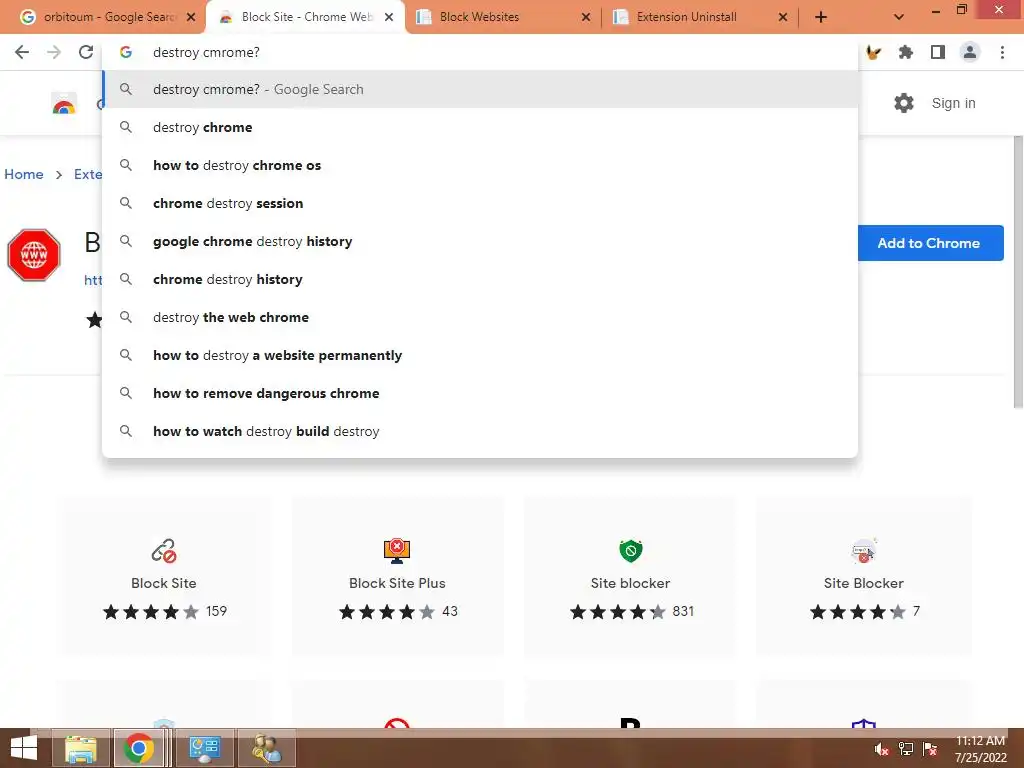Open a new browser tab
Screen dimensions: 1024x768
[821, 17]
